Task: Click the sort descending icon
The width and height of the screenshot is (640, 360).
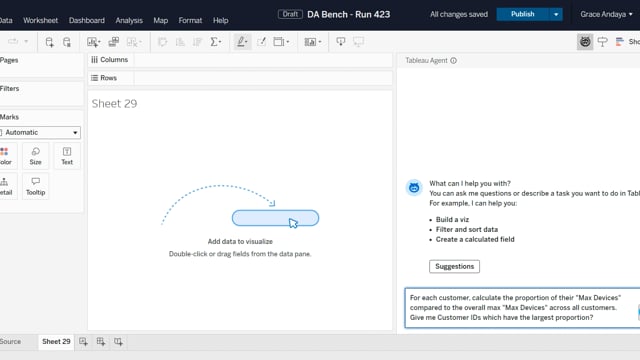Action: [x=198, y=42]
